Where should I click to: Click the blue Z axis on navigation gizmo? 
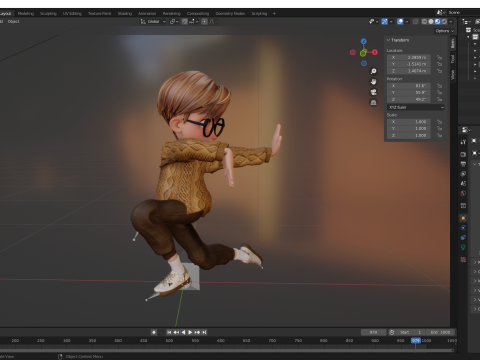click(x=364, y=41)
